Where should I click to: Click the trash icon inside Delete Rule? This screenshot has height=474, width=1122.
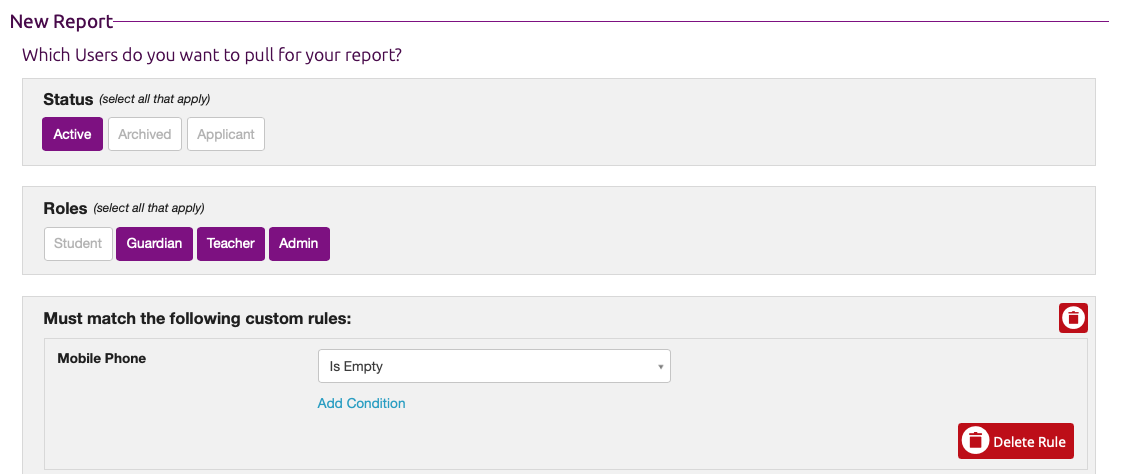(975, 441)
